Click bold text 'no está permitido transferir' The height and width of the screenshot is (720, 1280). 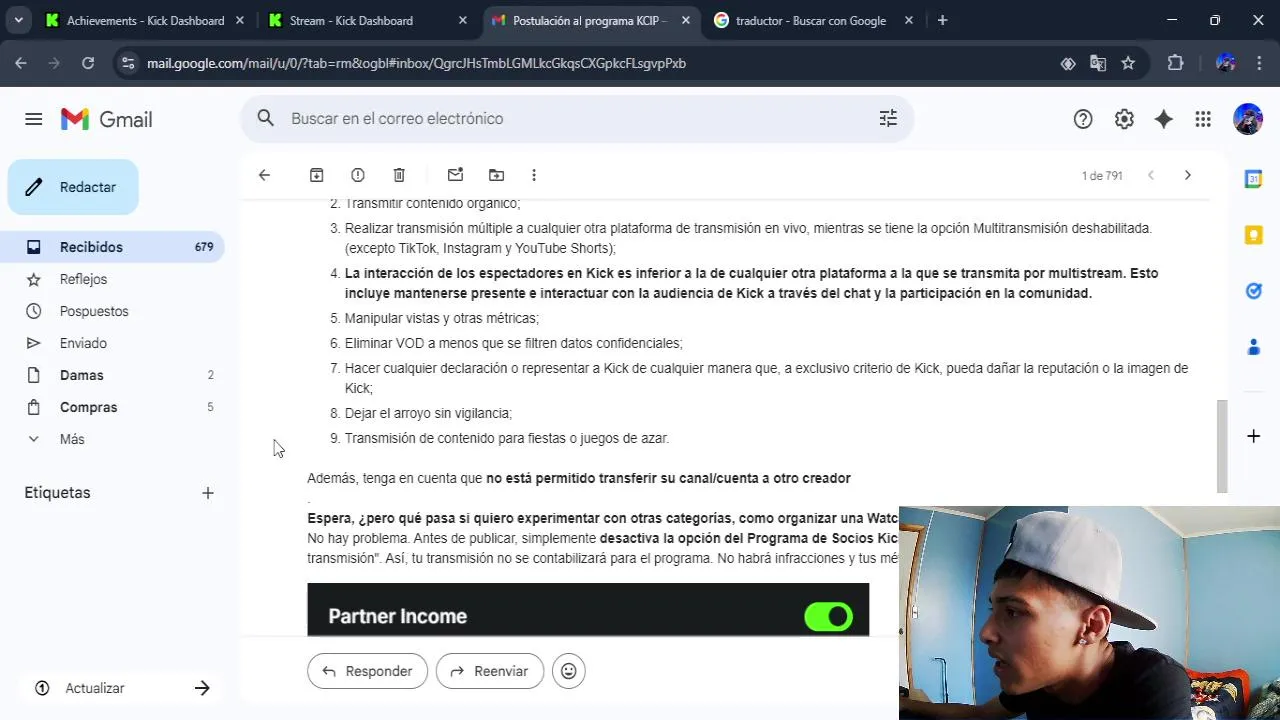click(x=573, y=478)
